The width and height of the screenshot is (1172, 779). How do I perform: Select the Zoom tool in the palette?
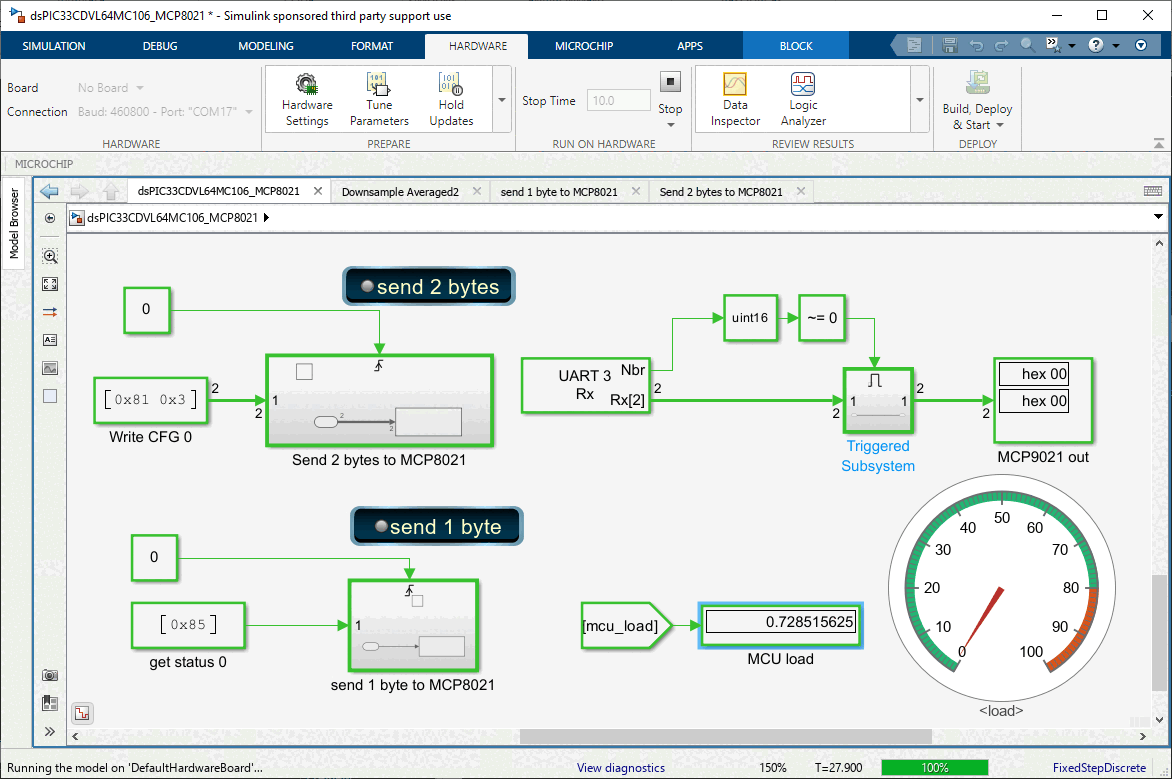[x=49, y=256]
